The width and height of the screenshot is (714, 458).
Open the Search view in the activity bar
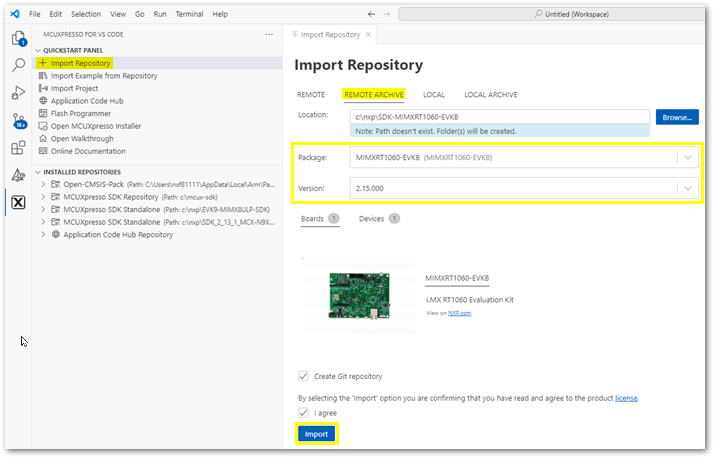click(x=19, y=65)
